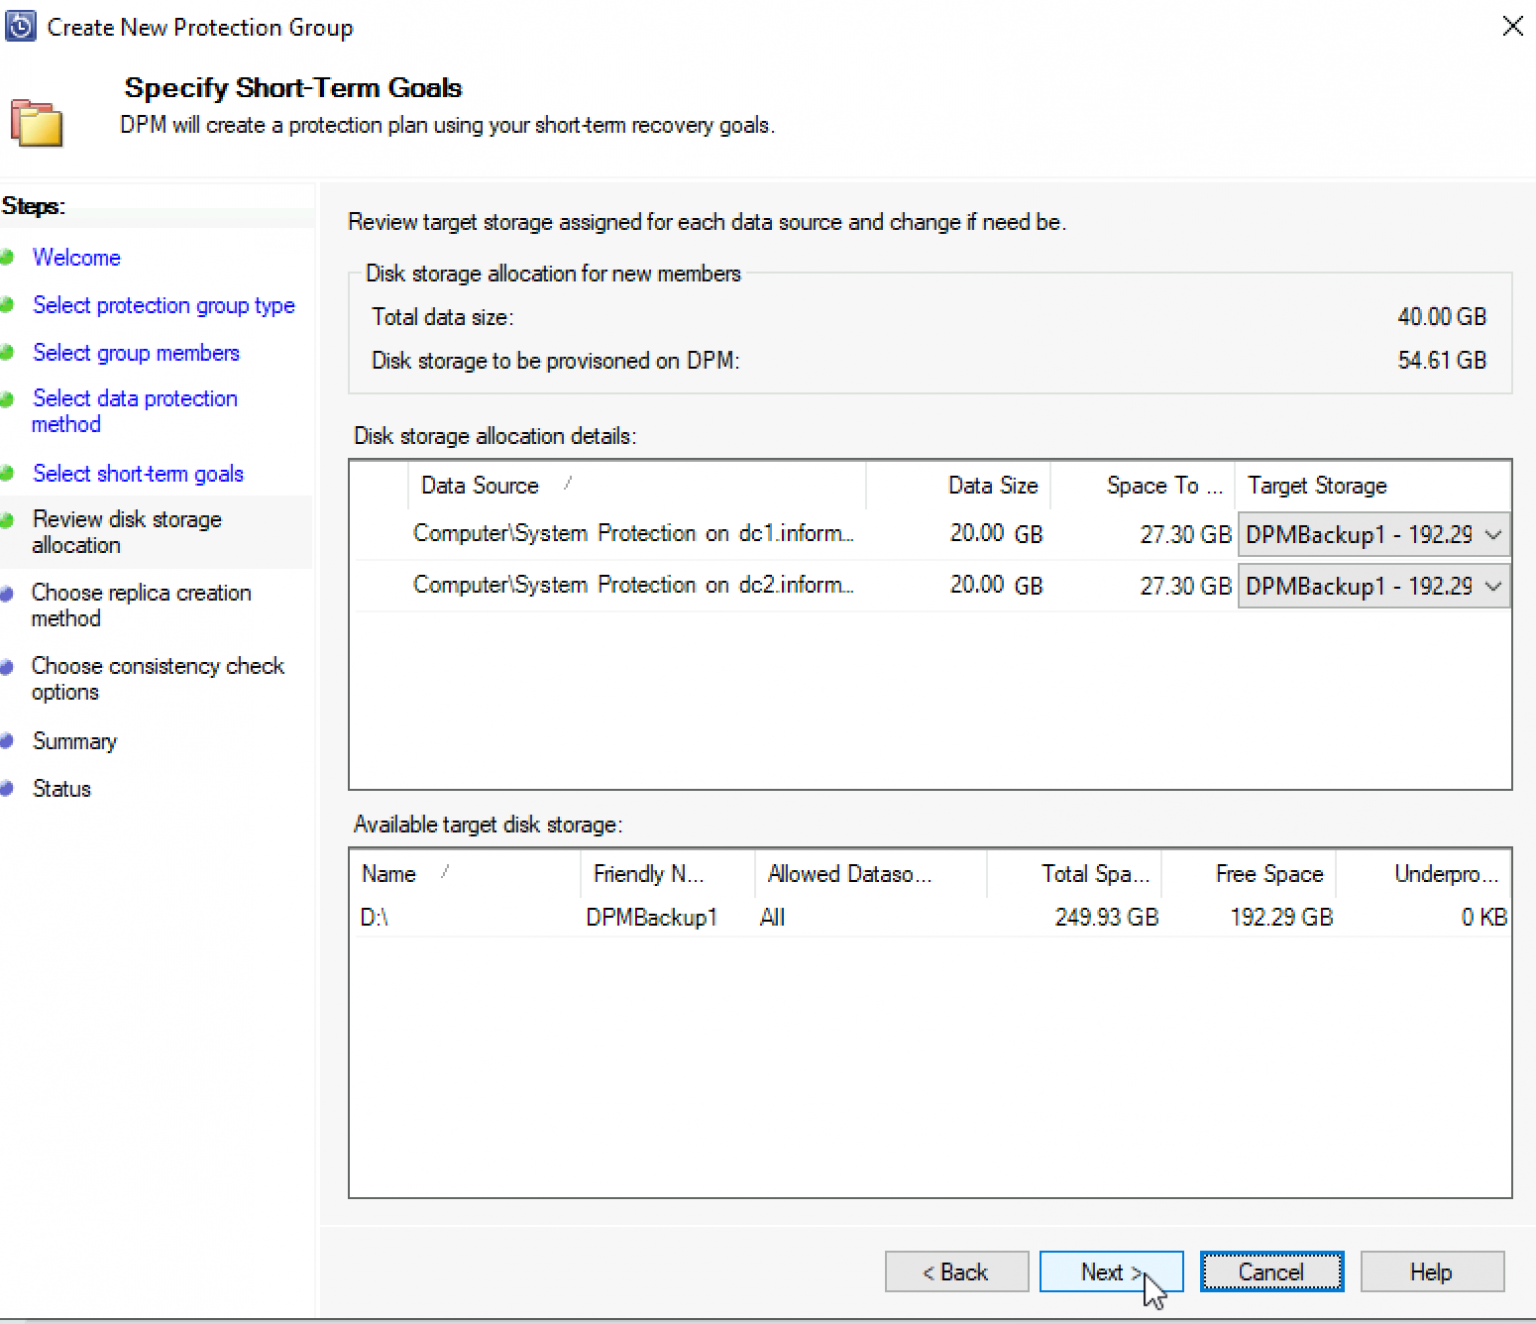Click the yellow folder icon under the title

tap(36, 122)
